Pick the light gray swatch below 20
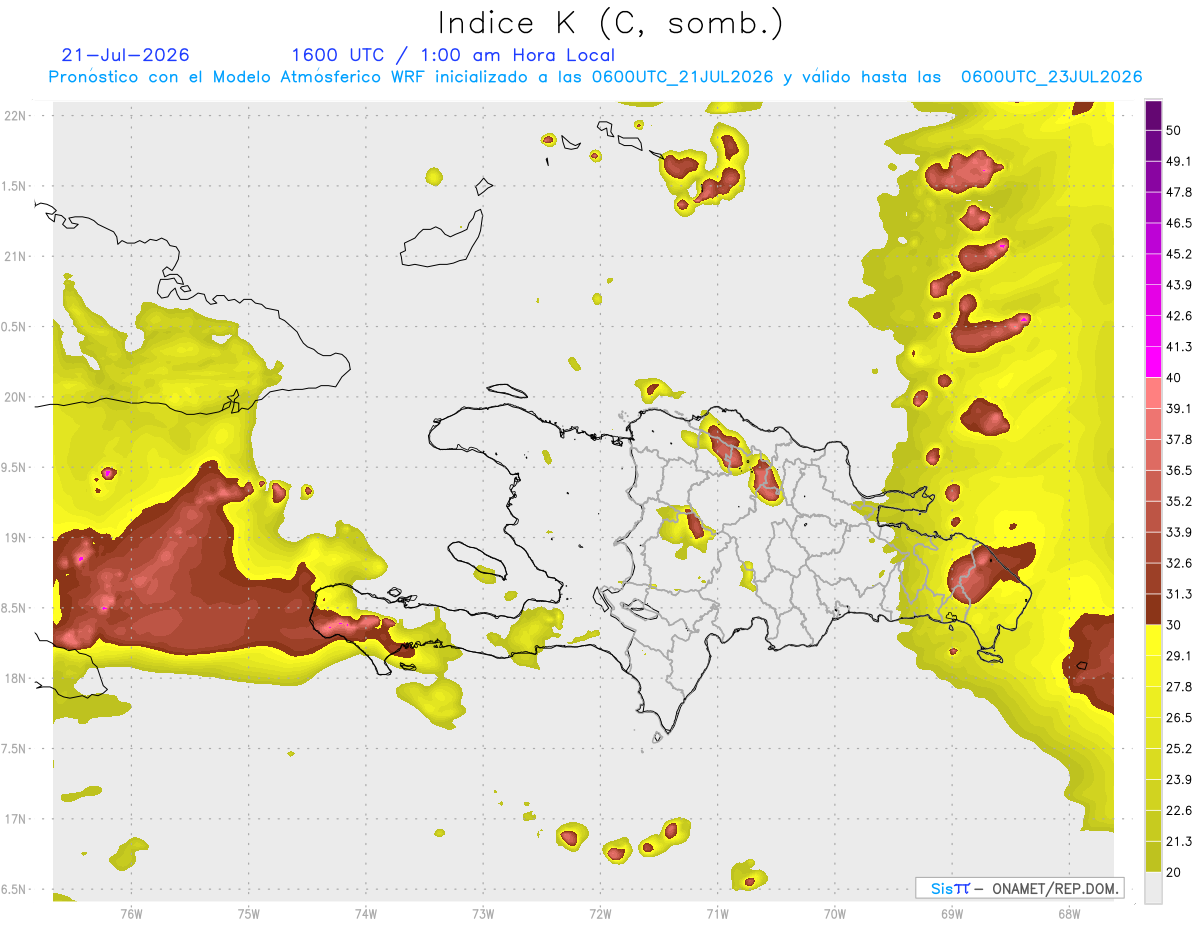The height and width of the screenshot is (927, 1200). [x=1153, y=888]
